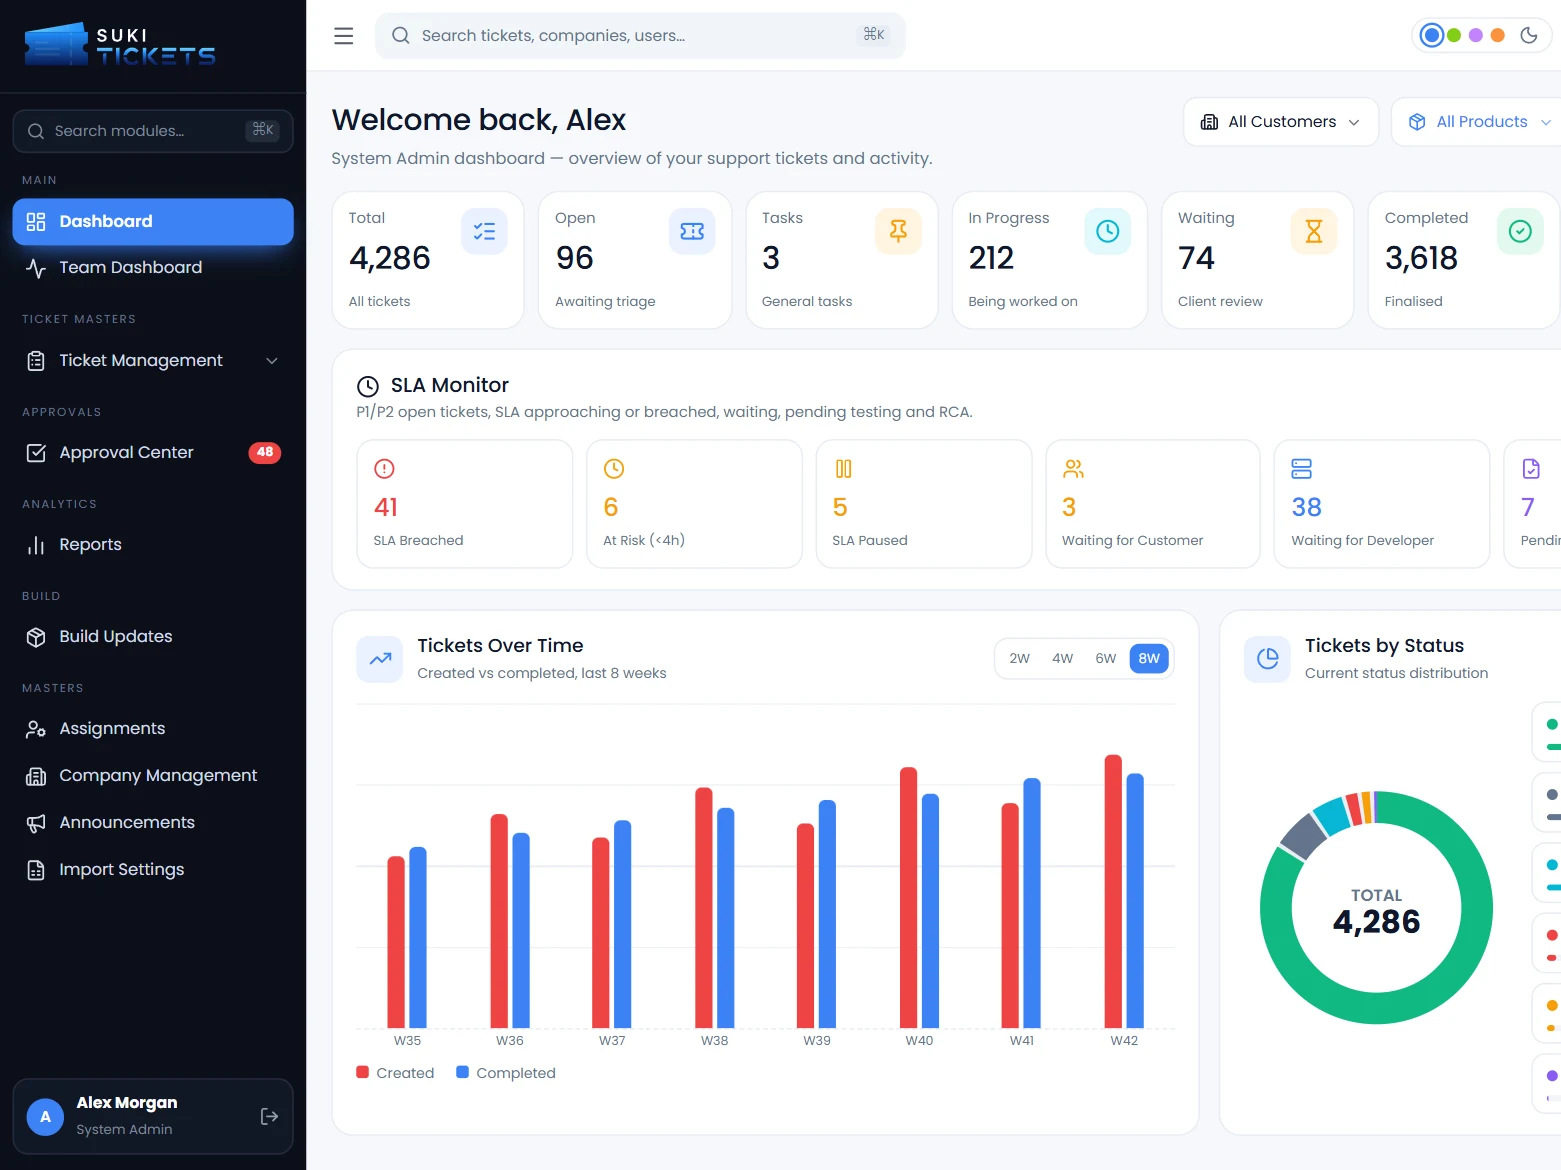The image size is (1561, 1170).
Task: Open the Team Dashboard page
Action: [153, 267]
